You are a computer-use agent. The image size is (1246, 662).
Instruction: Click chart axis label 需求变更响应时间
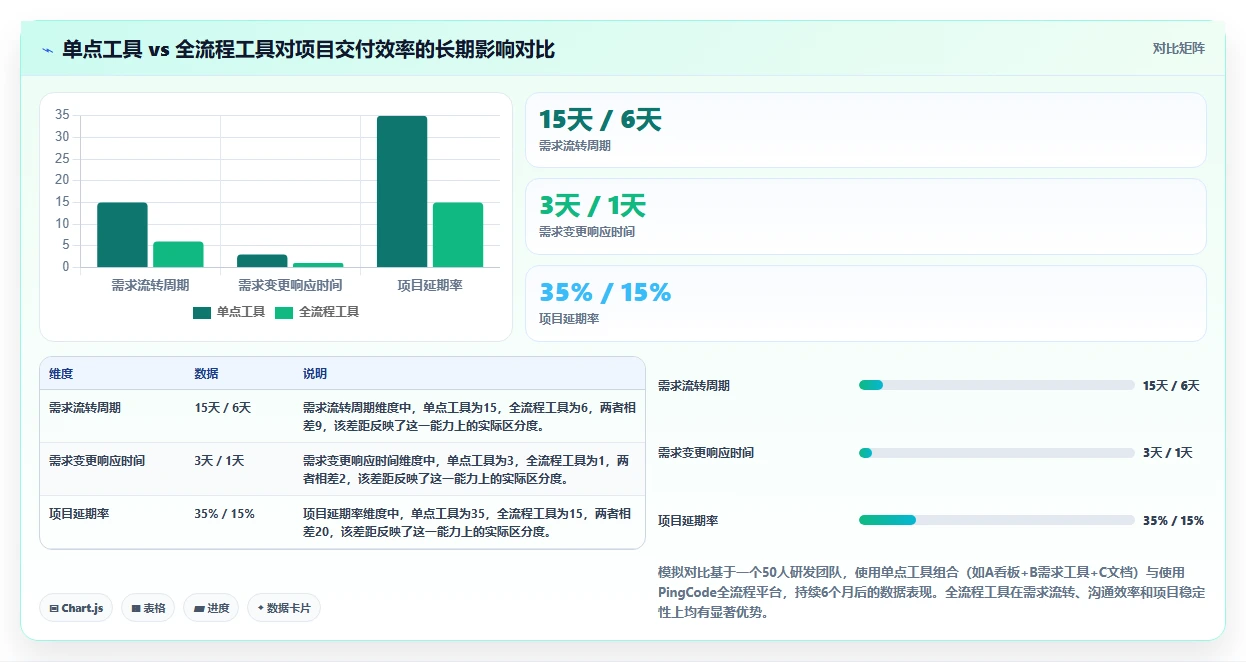290,286
